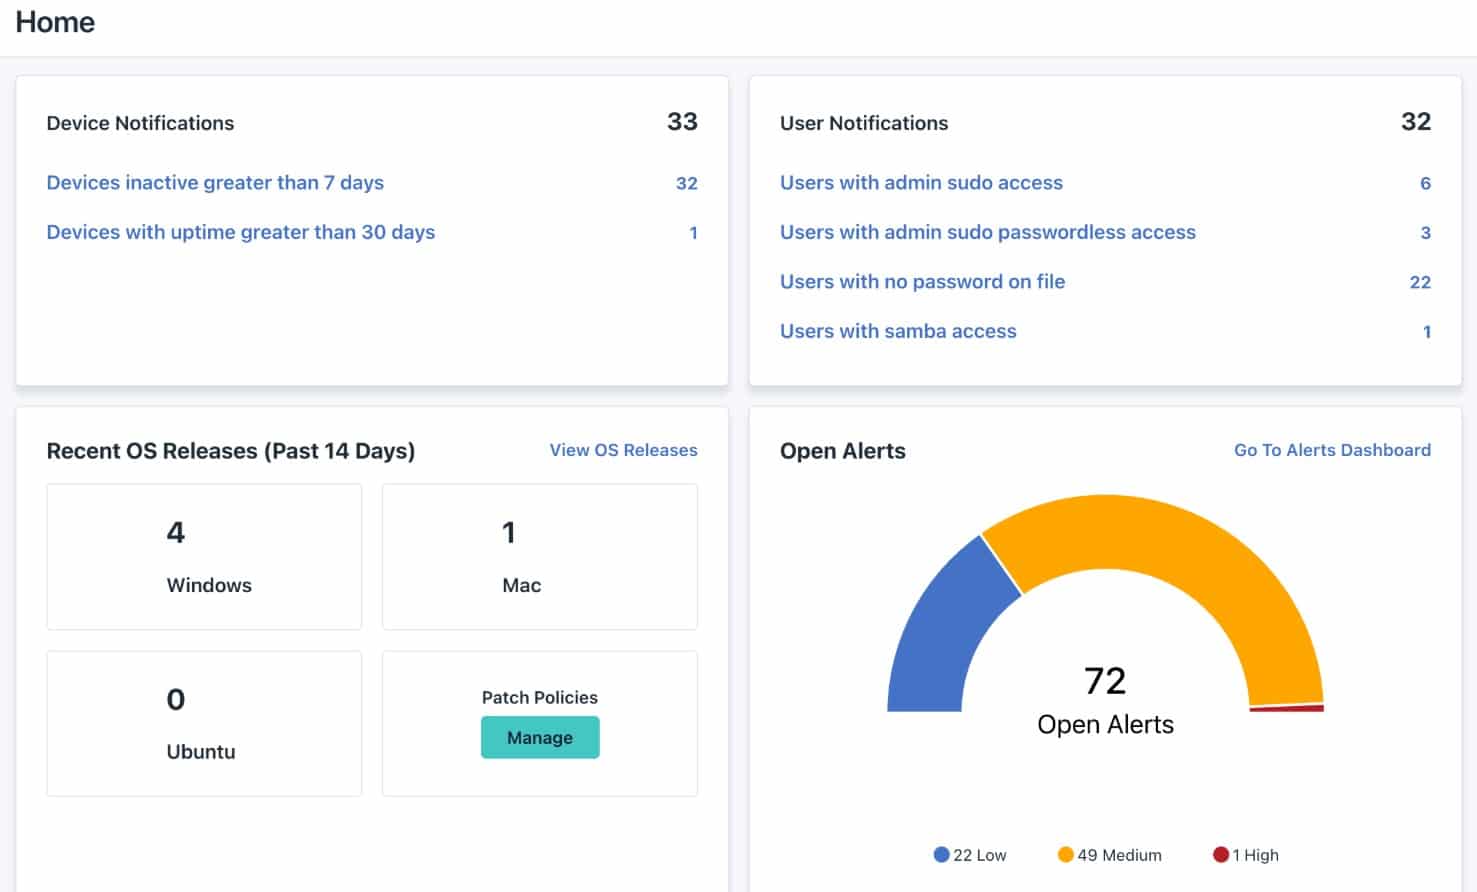Click count 6 for admin sudo access
Image resolution: width=1477 pixels, height=892 pixels.
pos(1426,183)
